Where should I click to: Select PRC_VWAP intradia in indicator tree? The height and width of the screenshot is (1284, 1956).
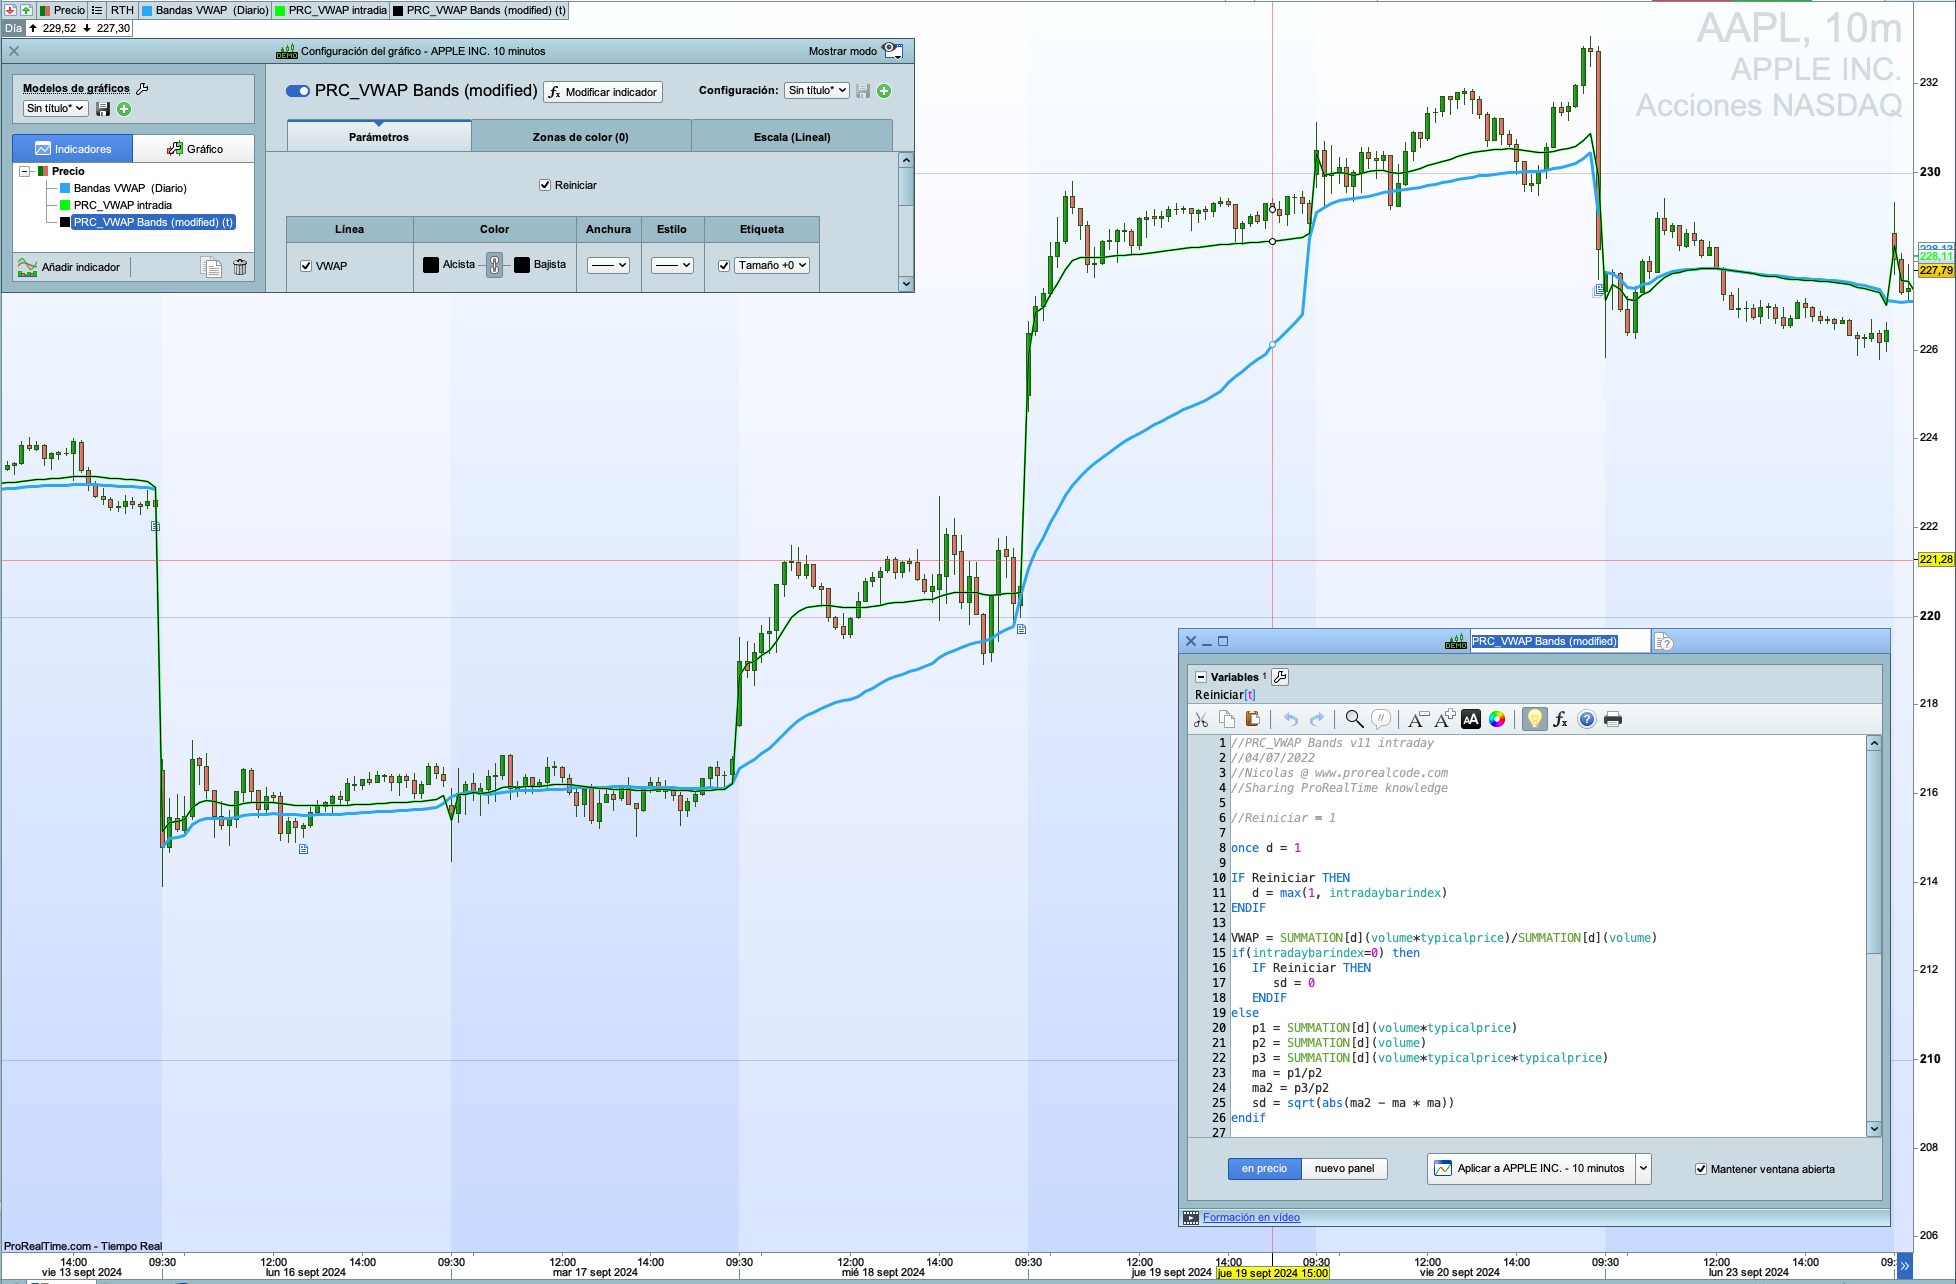(122, 205)
